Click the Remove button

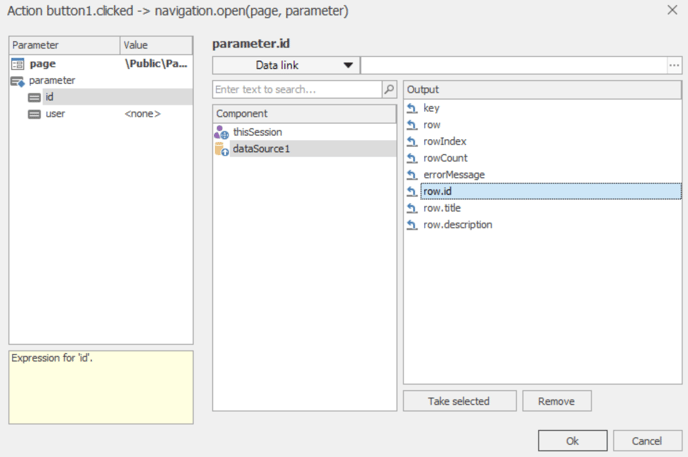[557, 401]
